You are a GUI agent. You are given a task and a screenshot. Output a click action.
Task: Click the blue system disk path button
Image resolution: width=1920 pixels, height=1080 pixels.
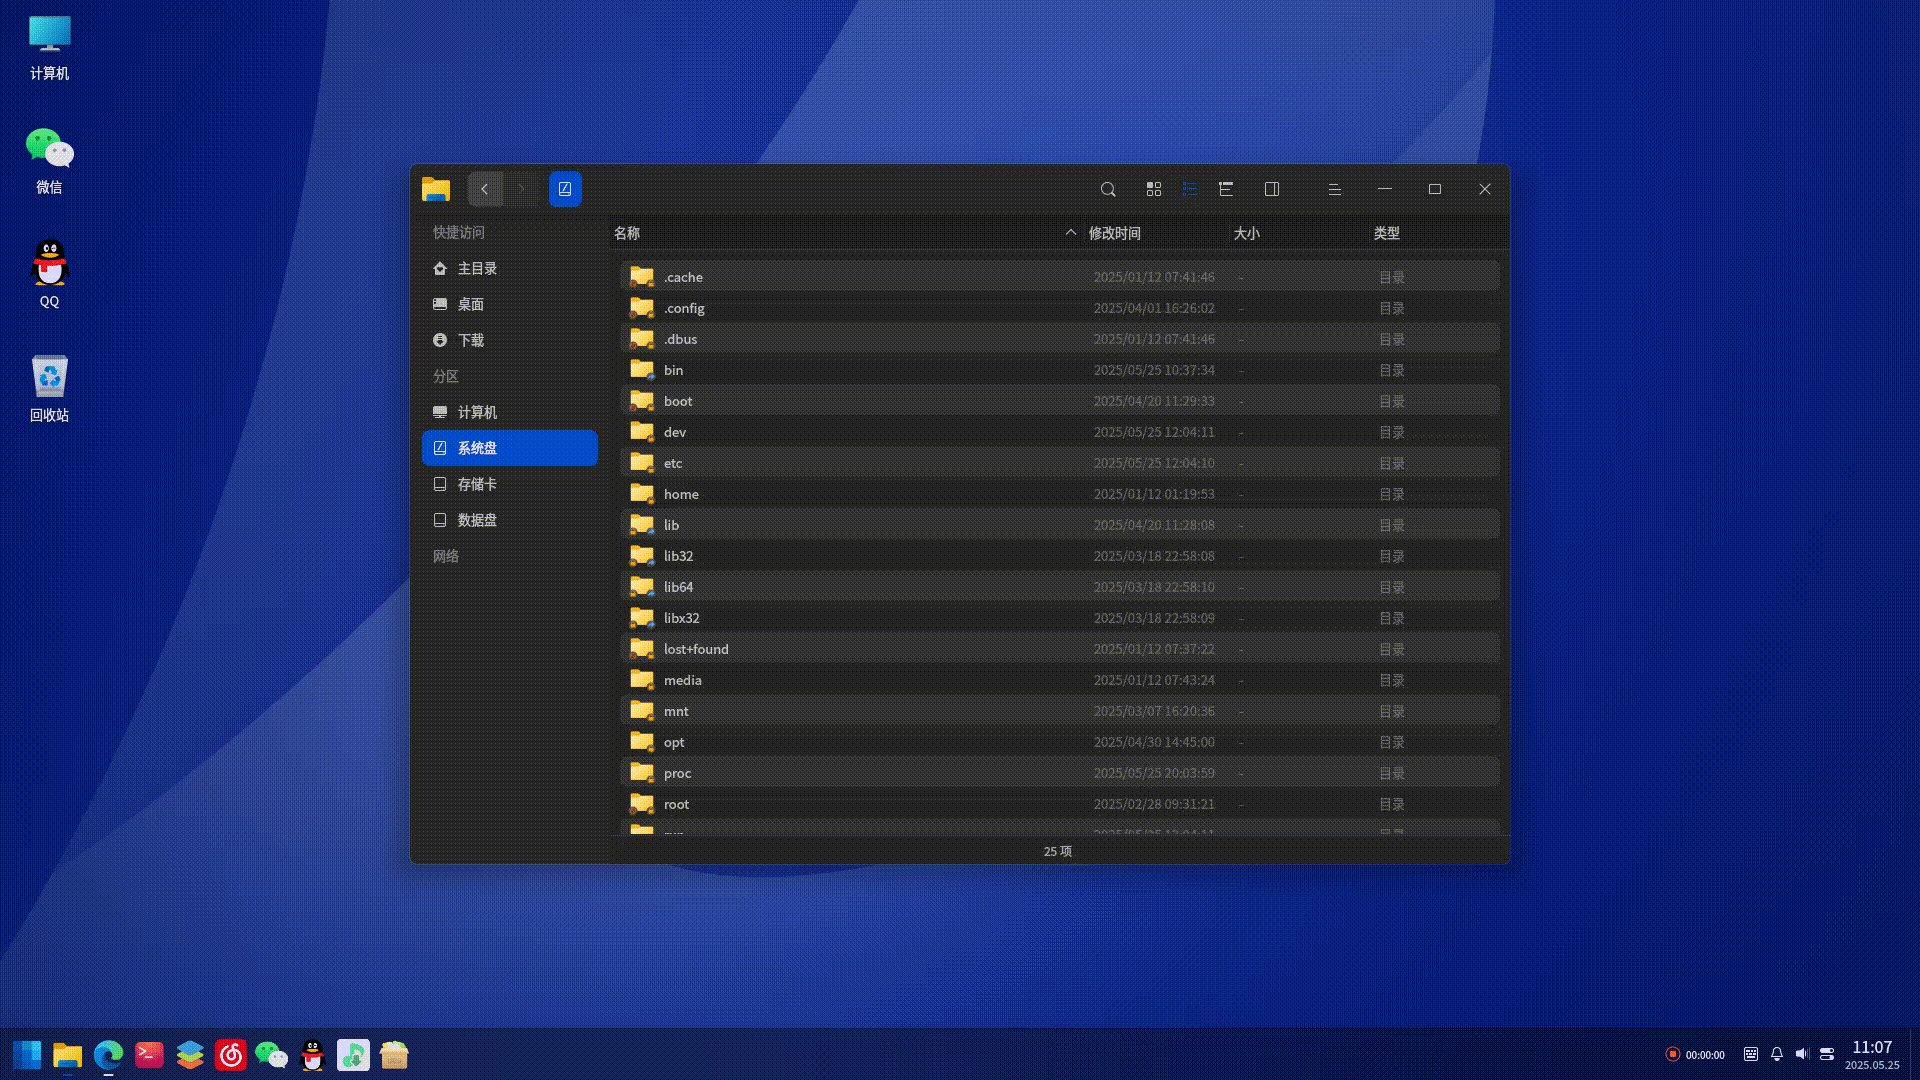(x=565, y=189)
